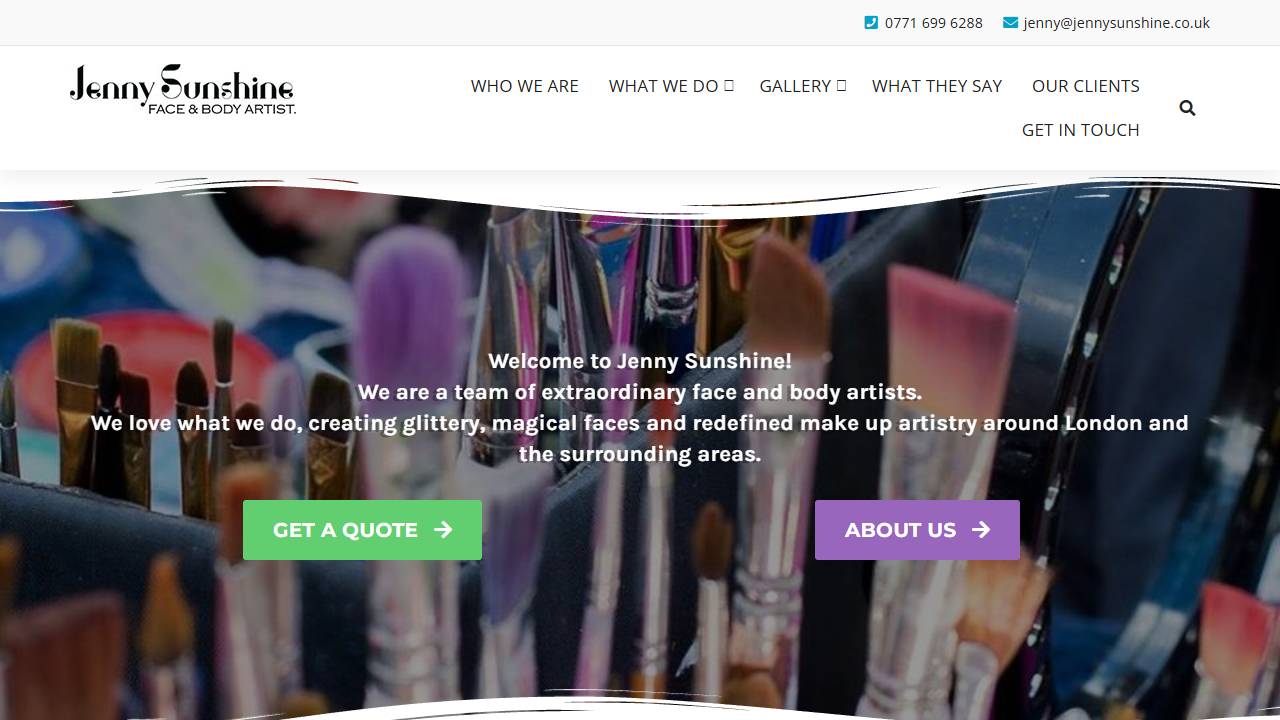
Task: Click the search magnifier icon
Action: pyautogui.click(x=1187, y=108)
